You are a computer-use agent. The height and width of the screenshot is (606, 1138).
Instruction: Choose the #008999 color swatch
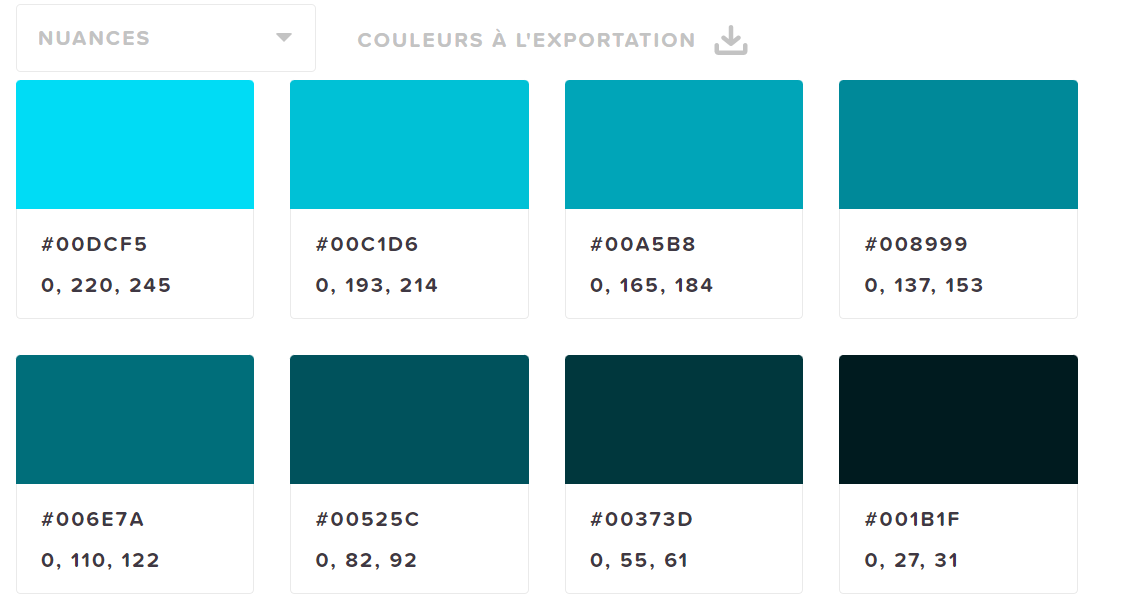click(x=958, y=144)
